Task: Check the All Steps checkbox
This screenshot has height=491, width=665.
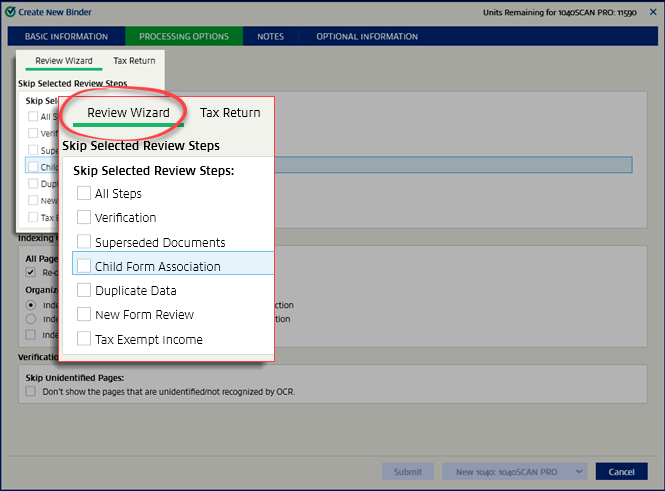Action: [84, 193]
